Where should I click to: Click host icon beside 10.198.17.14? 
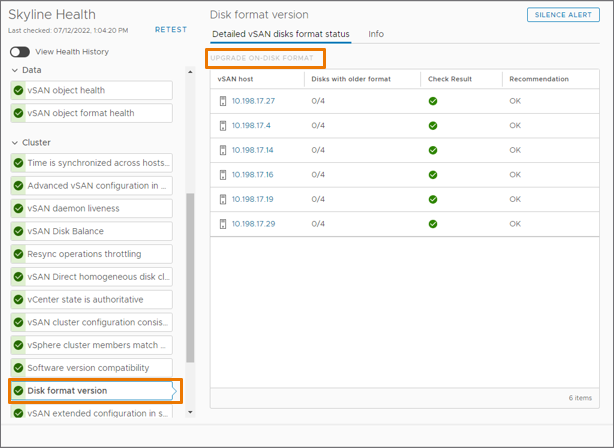[223, 150]
